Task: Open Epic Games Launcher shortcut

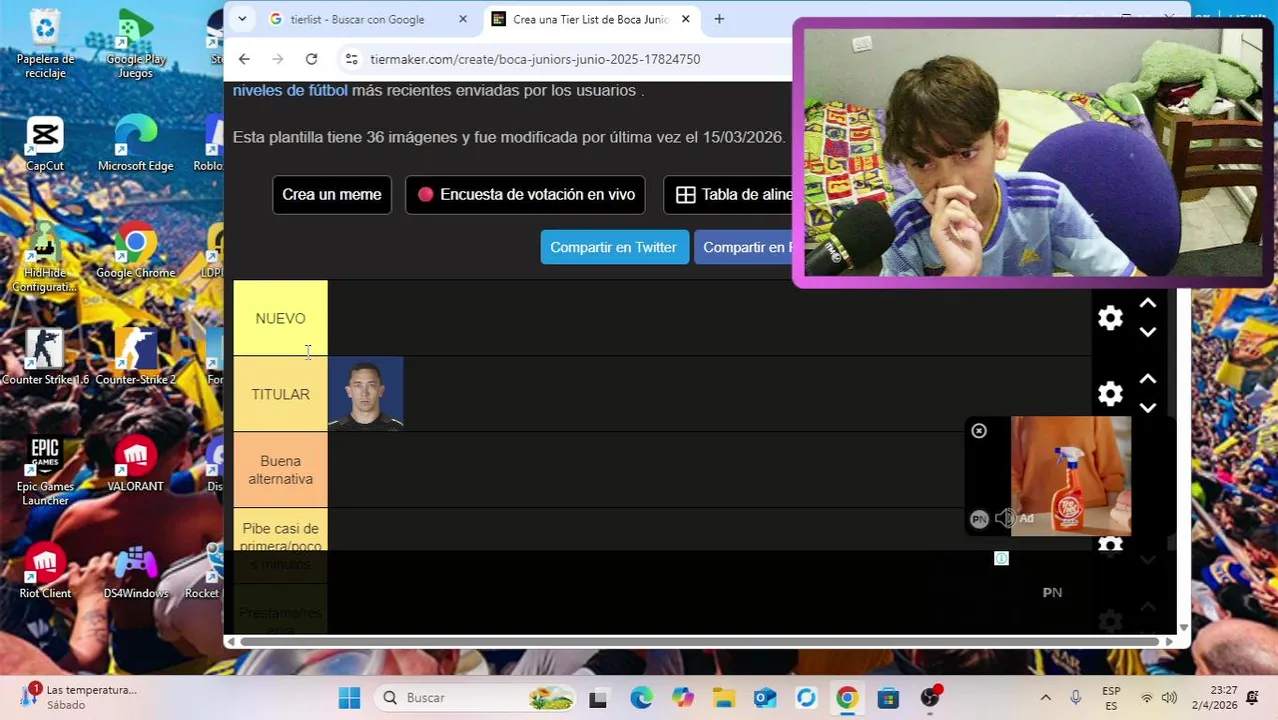Action: [x=45, y=472]
